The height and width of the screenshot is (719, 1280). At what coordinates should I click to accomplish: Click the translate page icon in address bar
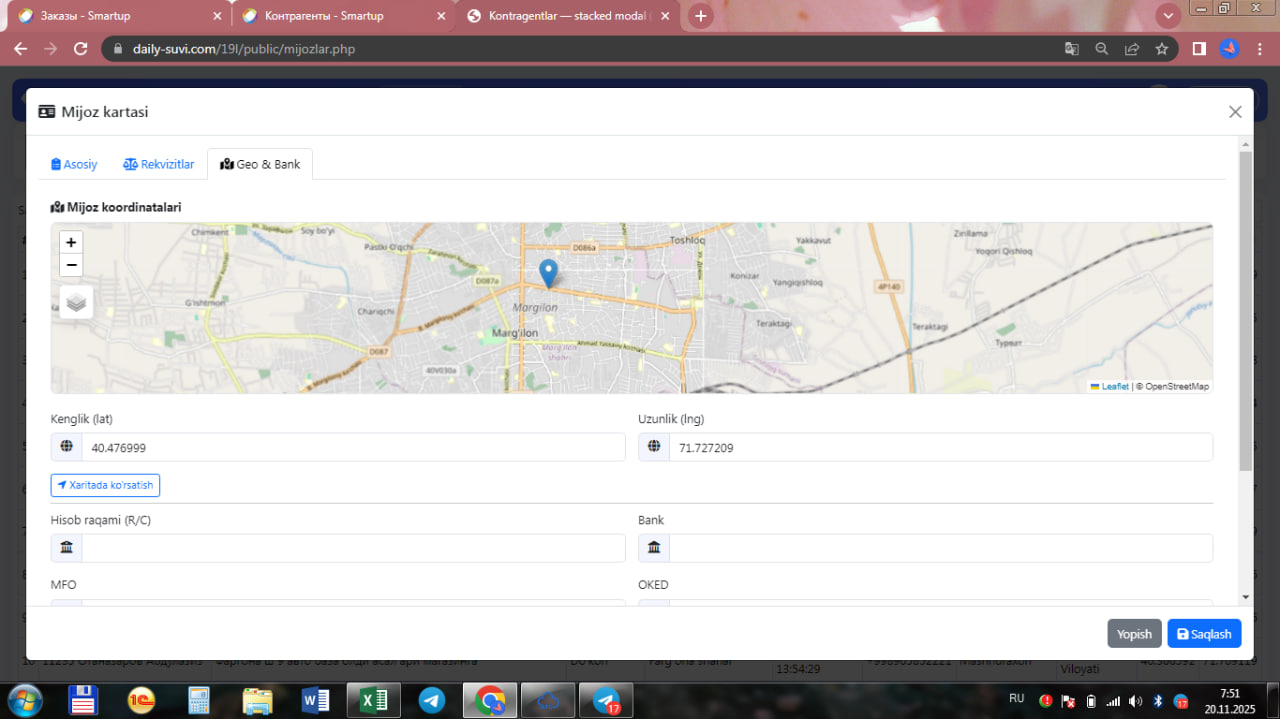point(1071,49)
